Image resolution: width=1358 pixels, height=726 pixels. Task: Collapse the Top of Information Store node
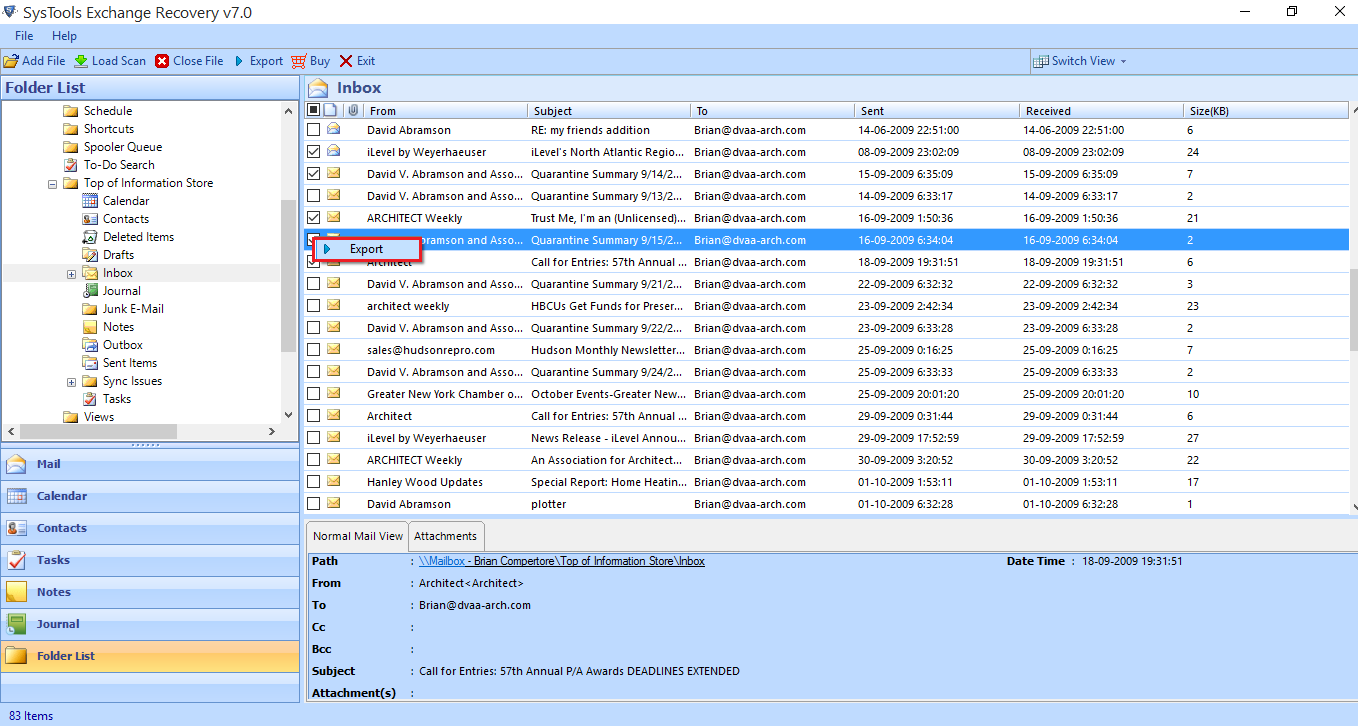tap(52, 184)
